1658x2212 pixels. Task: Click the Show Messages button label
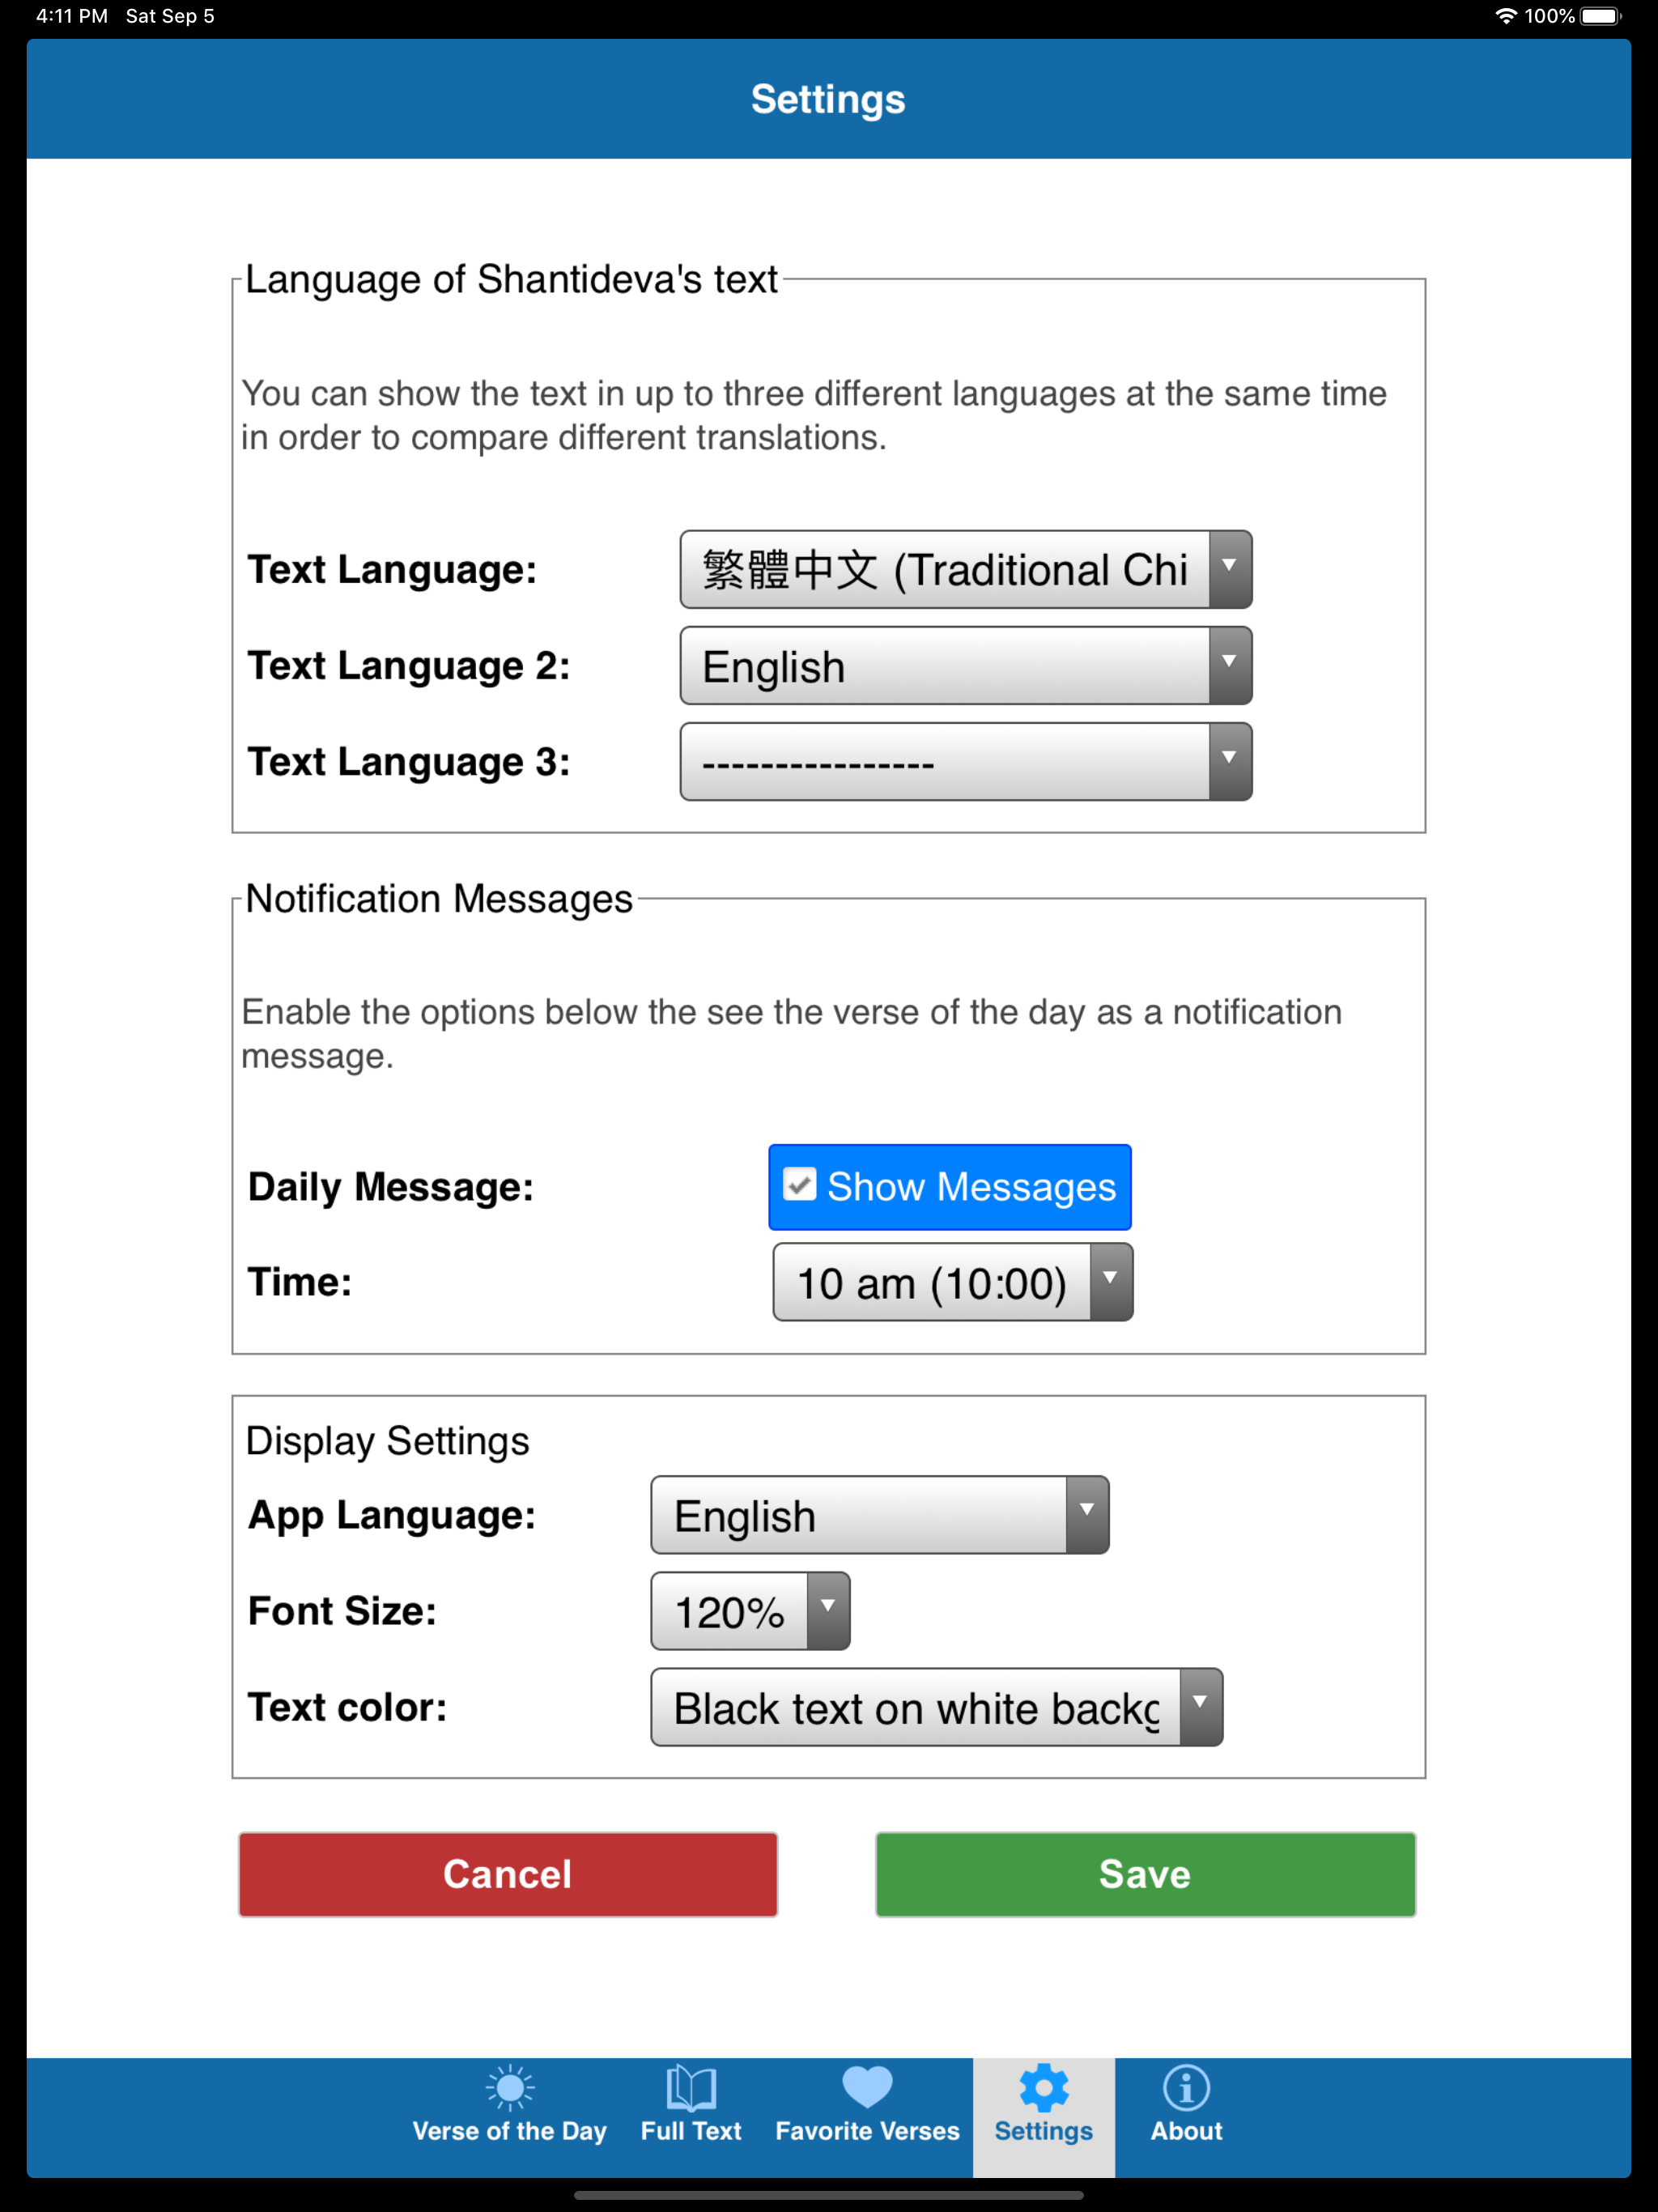pos(971,1187)
